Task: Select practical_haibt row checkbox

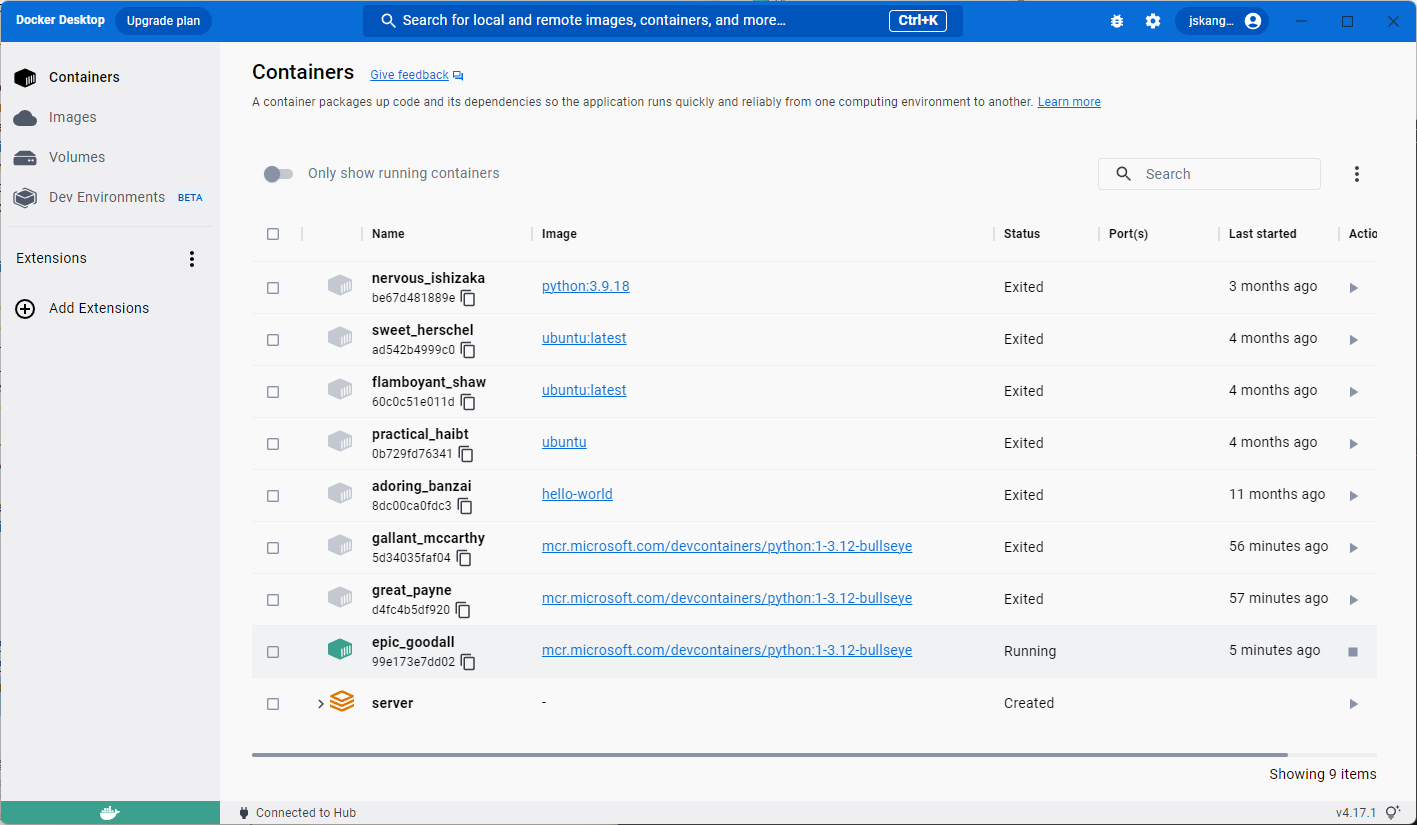Action: [273, 444]
